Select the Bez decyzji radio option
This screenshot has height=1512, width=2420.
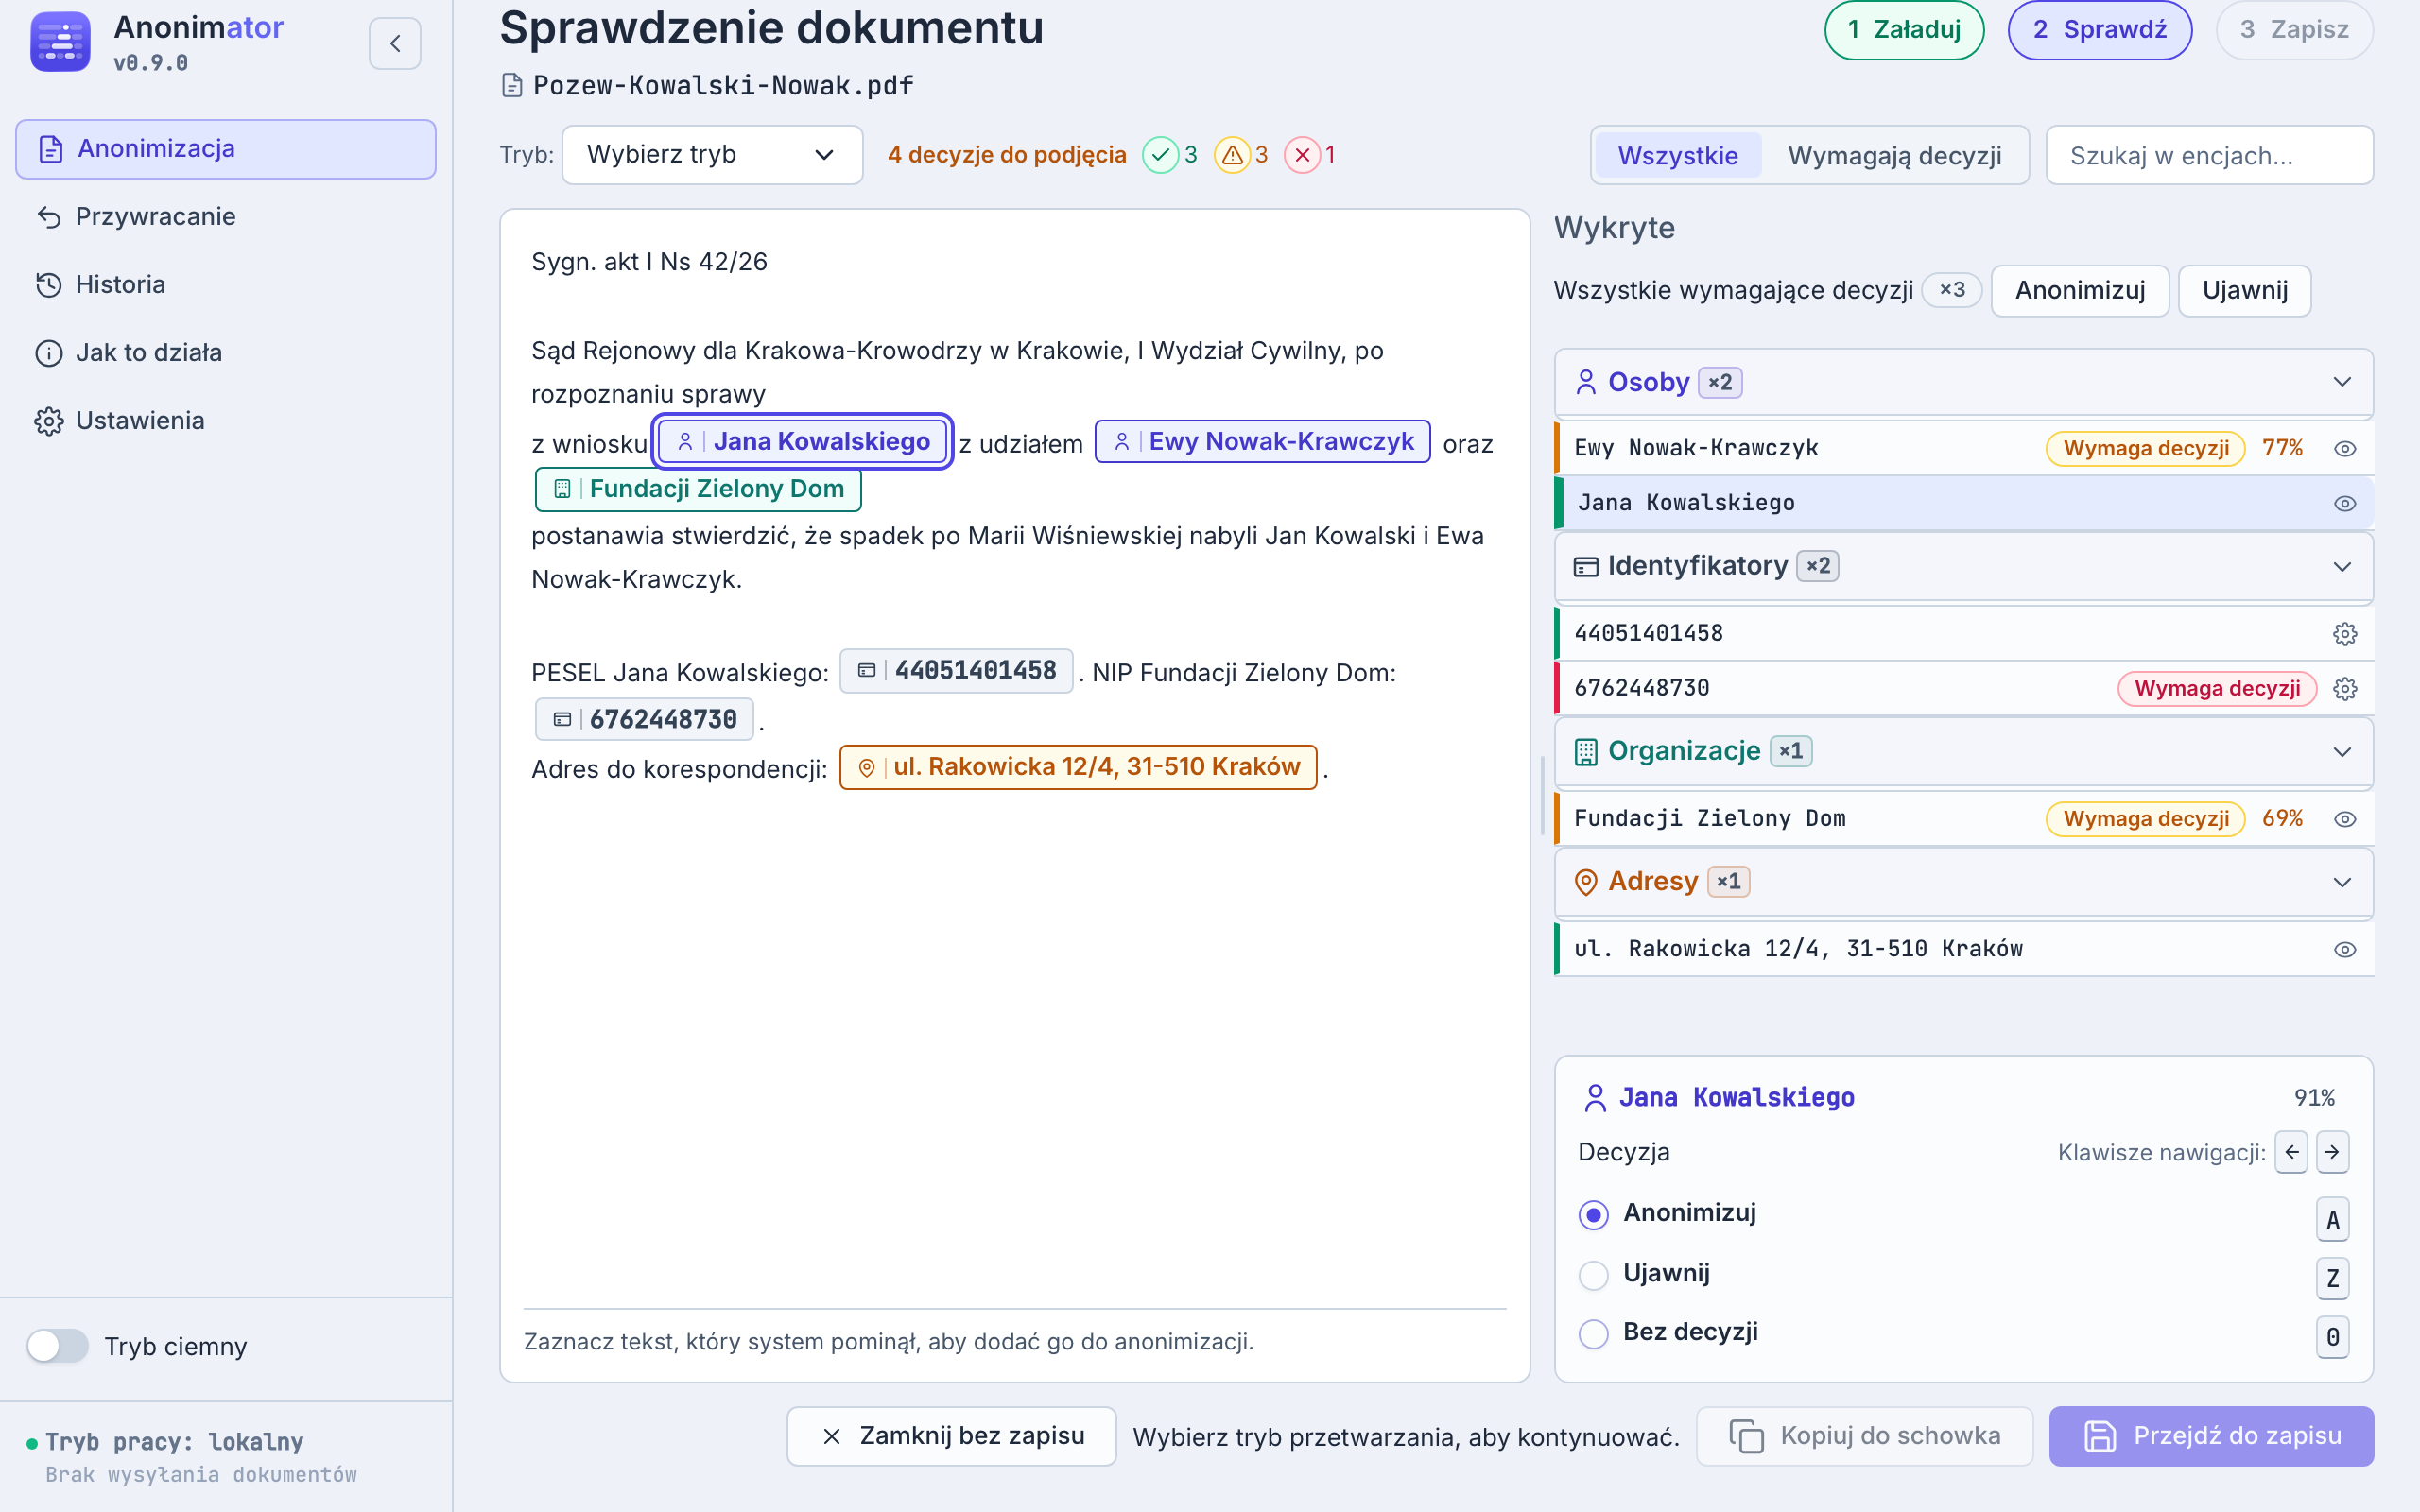[x=1593, y=1334]
